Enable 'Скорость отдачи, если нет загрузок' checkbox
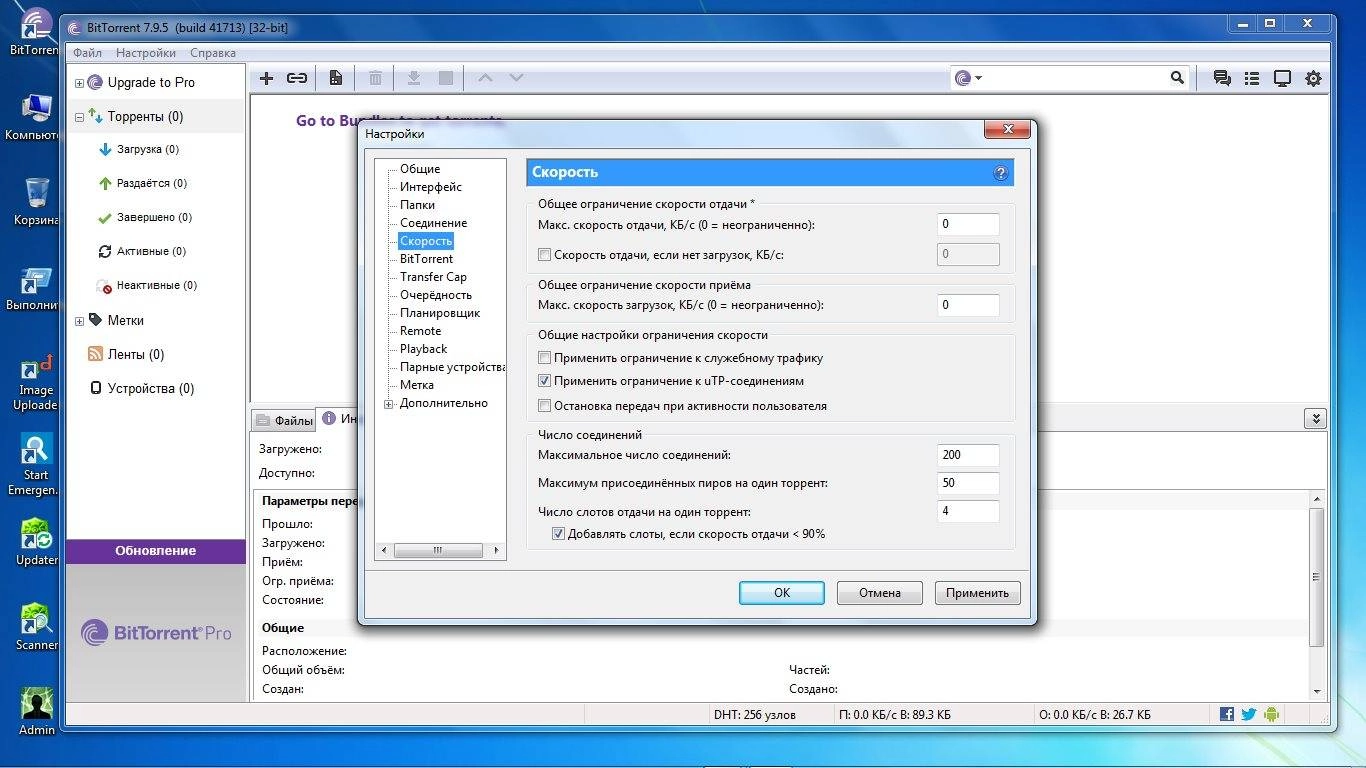The width and height of the screenshot is (1366, 768). tap(545, 255)
